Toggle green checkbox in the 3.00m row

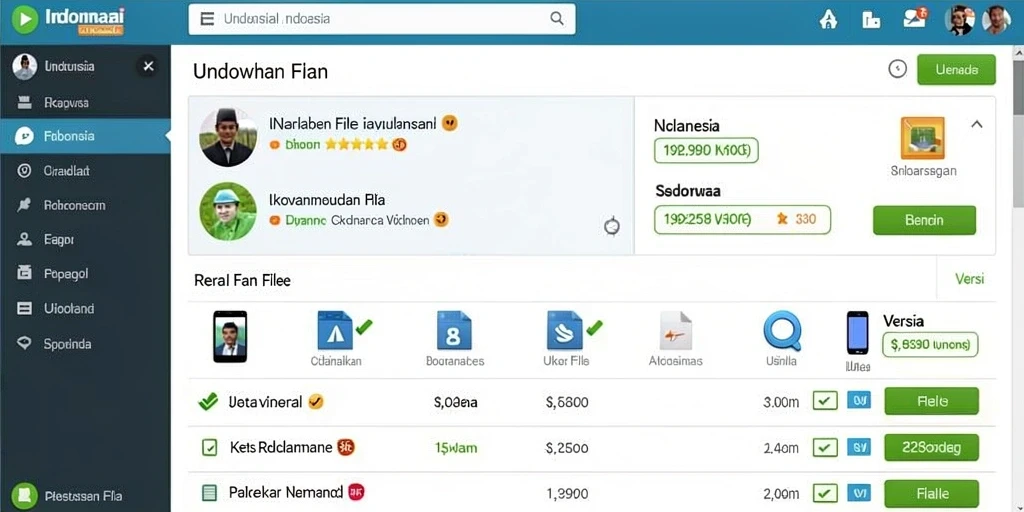coord(825,400)
